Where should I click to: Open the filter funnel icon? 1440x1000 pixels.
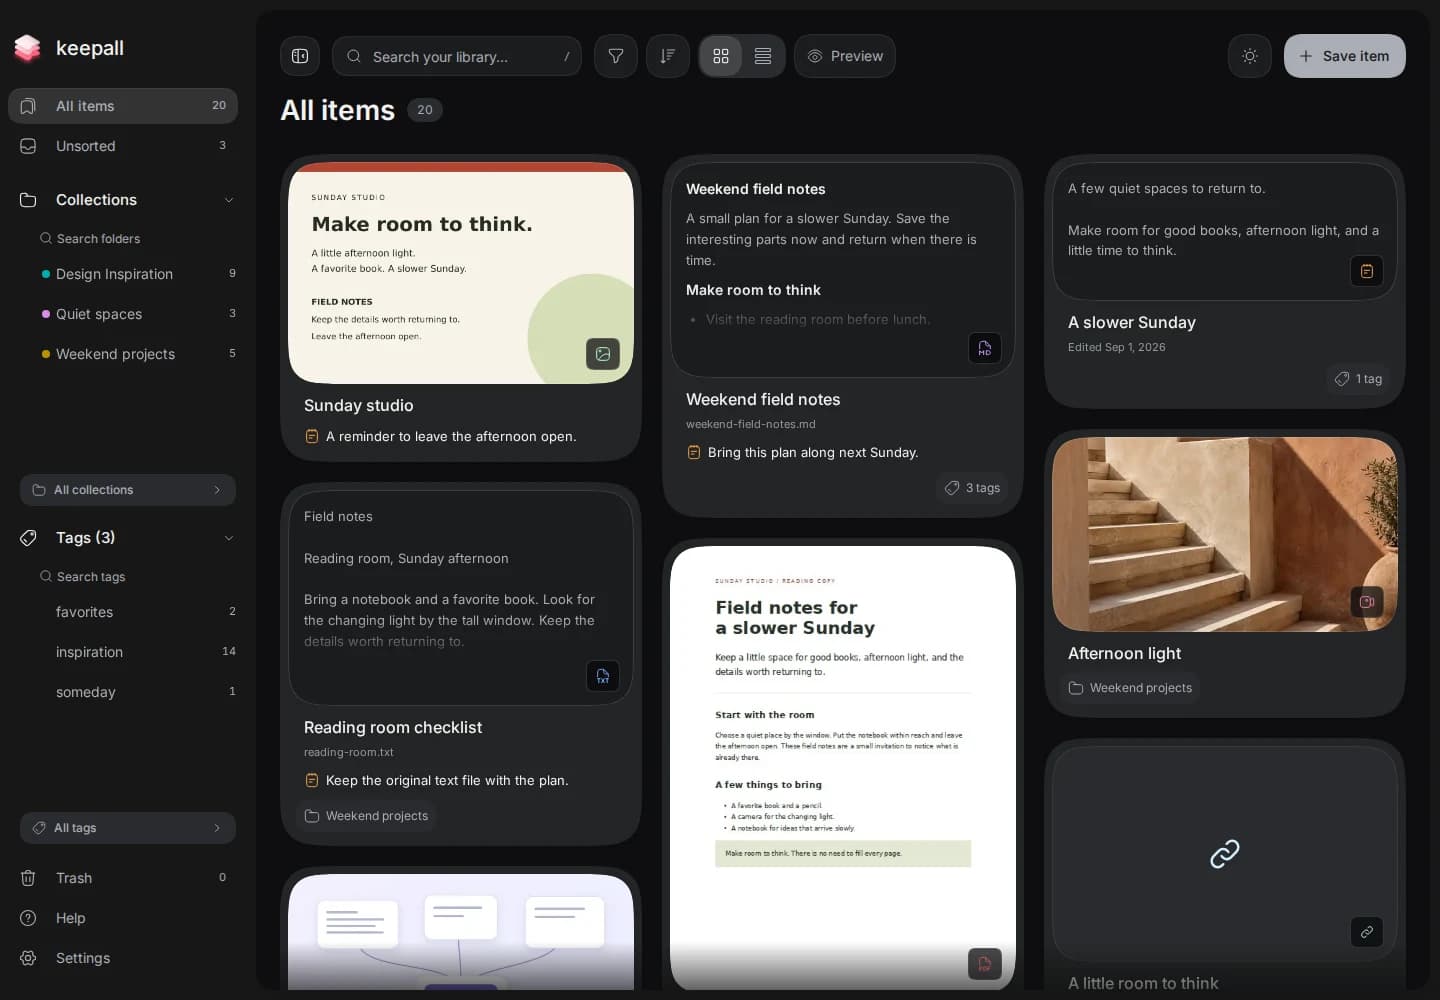(x=616, y=56)
